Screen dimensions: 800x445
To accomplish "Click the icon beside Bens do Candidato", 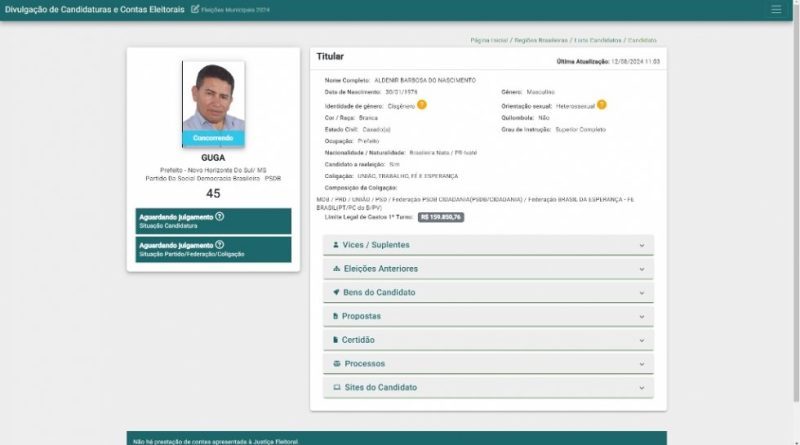I will coord(336,292).
